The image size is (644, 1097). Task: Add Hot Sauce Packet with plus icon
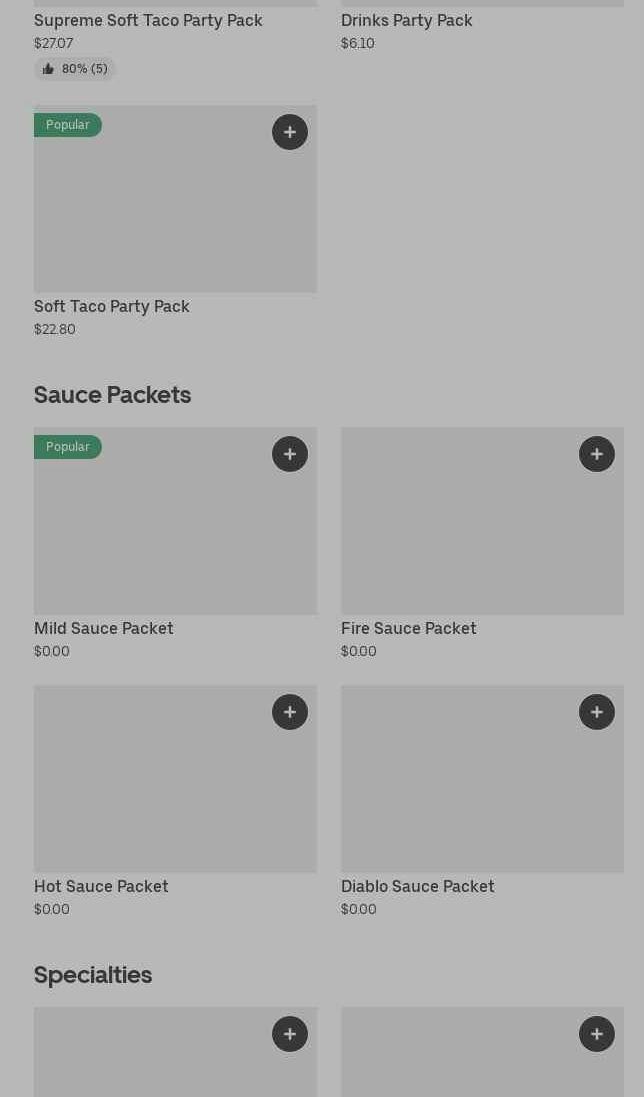pos(290,712)
